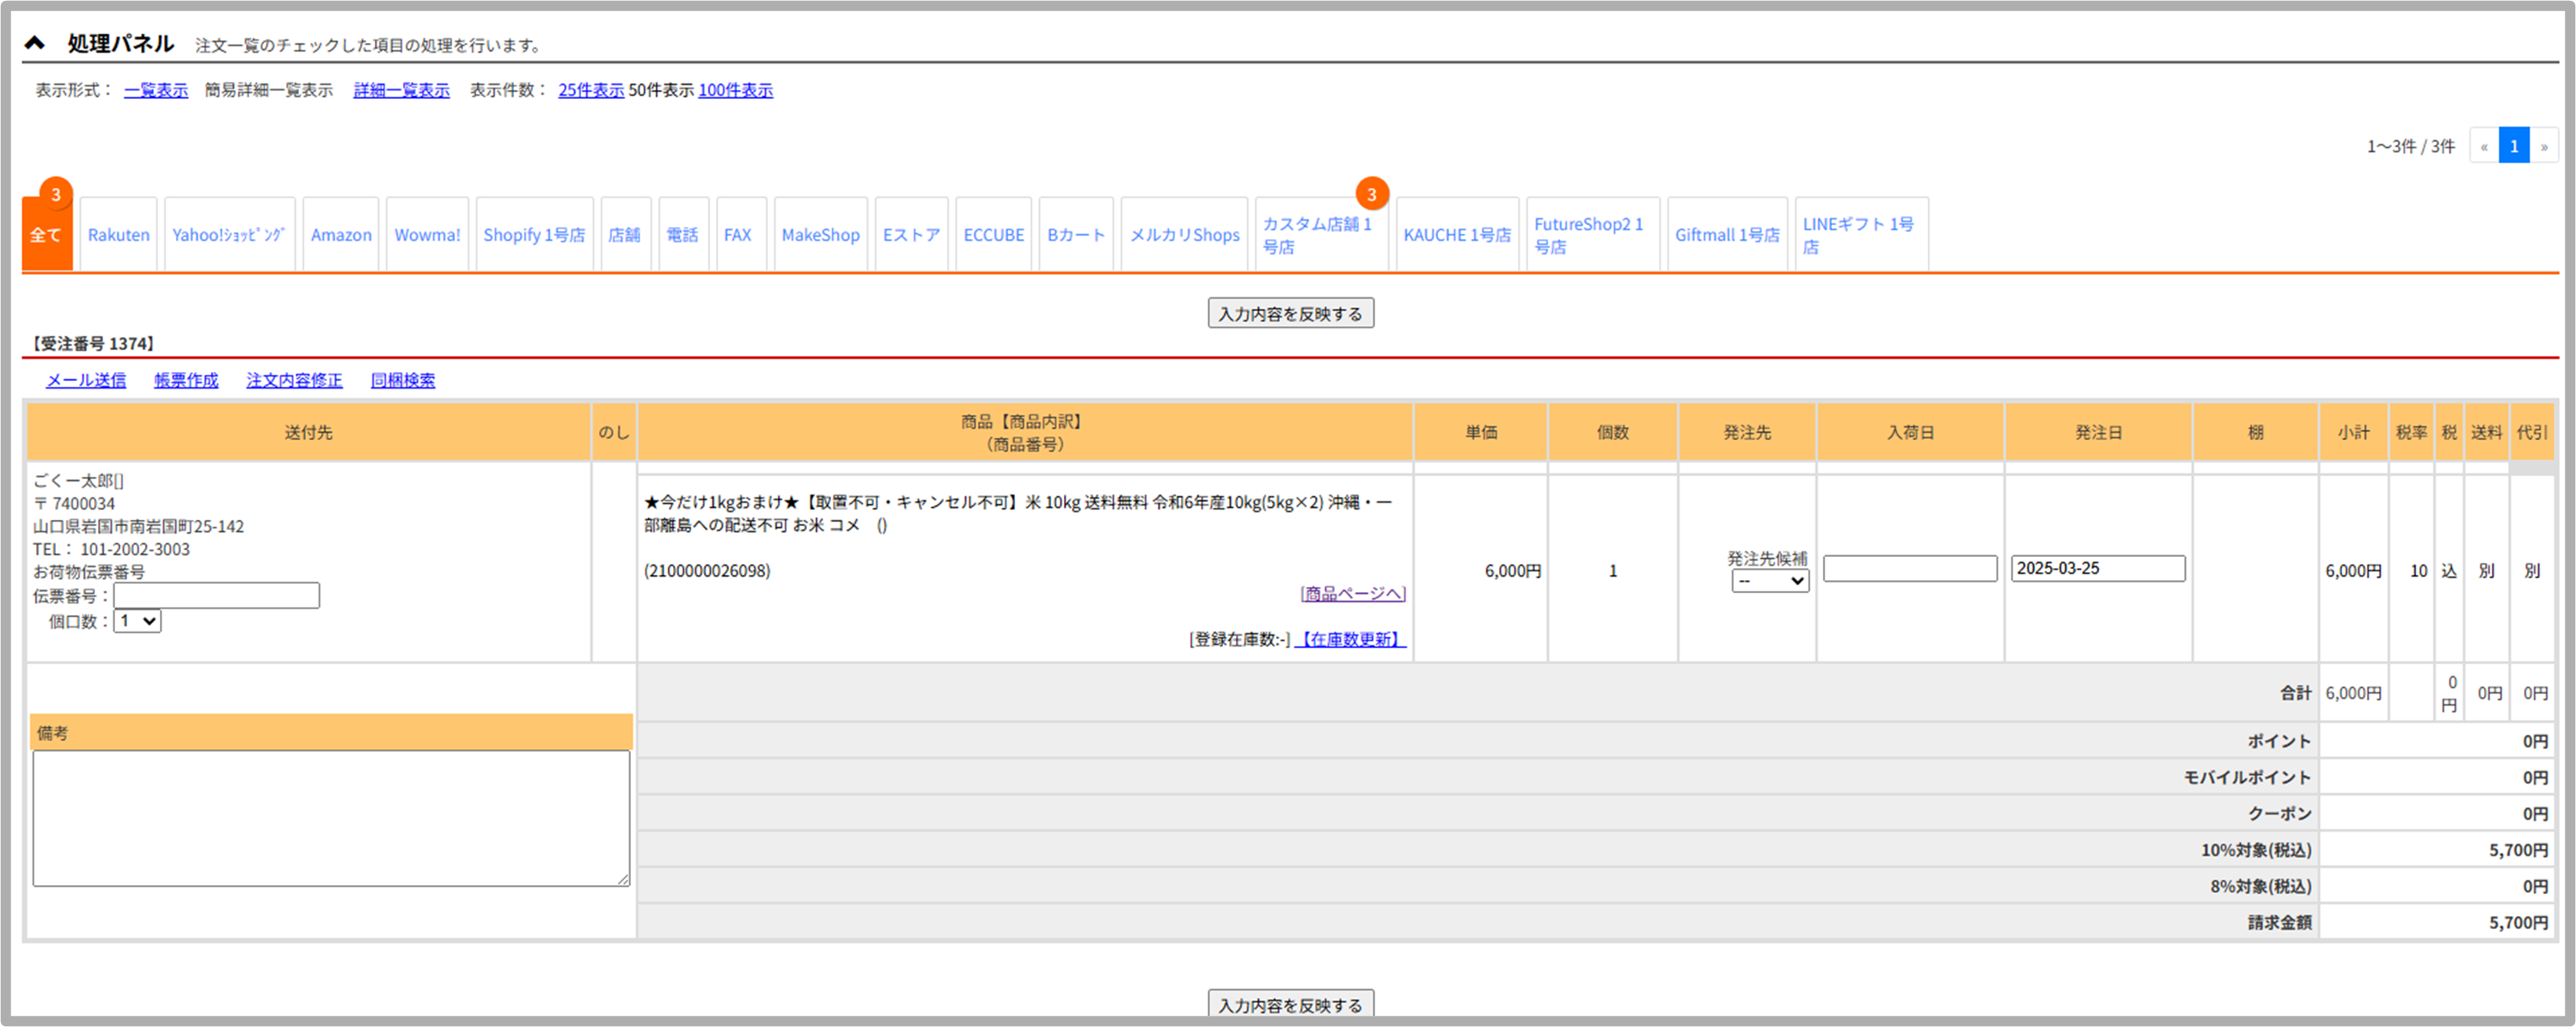The height and width of the screenshot is (1027, 2576).
Task: Open the 個口数 dropdown
Action: pos(138,621)
